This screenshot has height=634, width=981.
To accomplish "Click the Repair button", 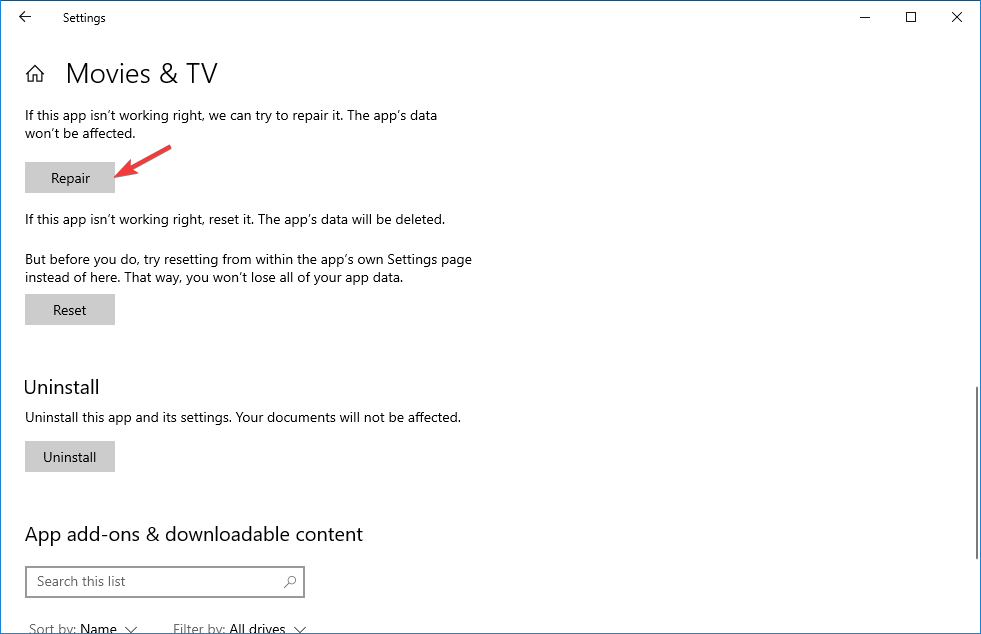I will click(70, 178).
